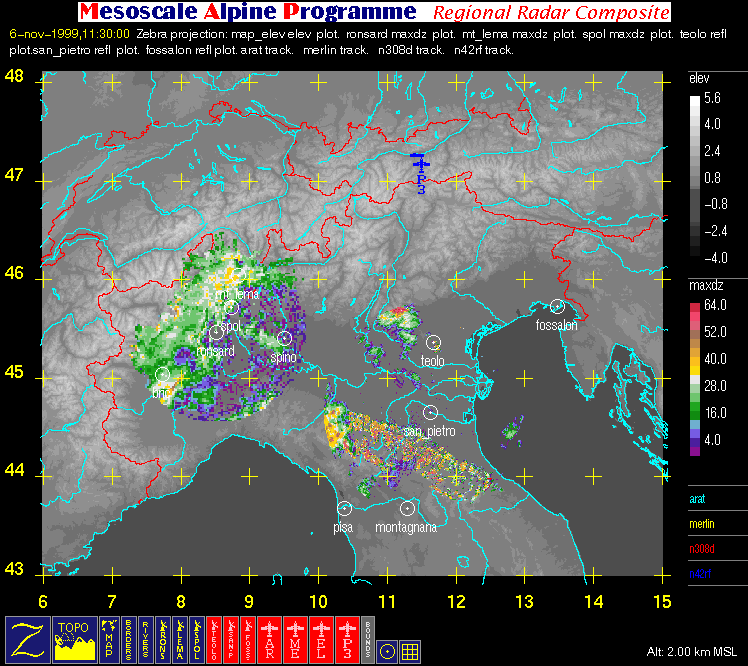The height and width of the screenshot is (666, 748).
Task: Toggle the MAP overlay icon
Action: [x=109, y=640]
